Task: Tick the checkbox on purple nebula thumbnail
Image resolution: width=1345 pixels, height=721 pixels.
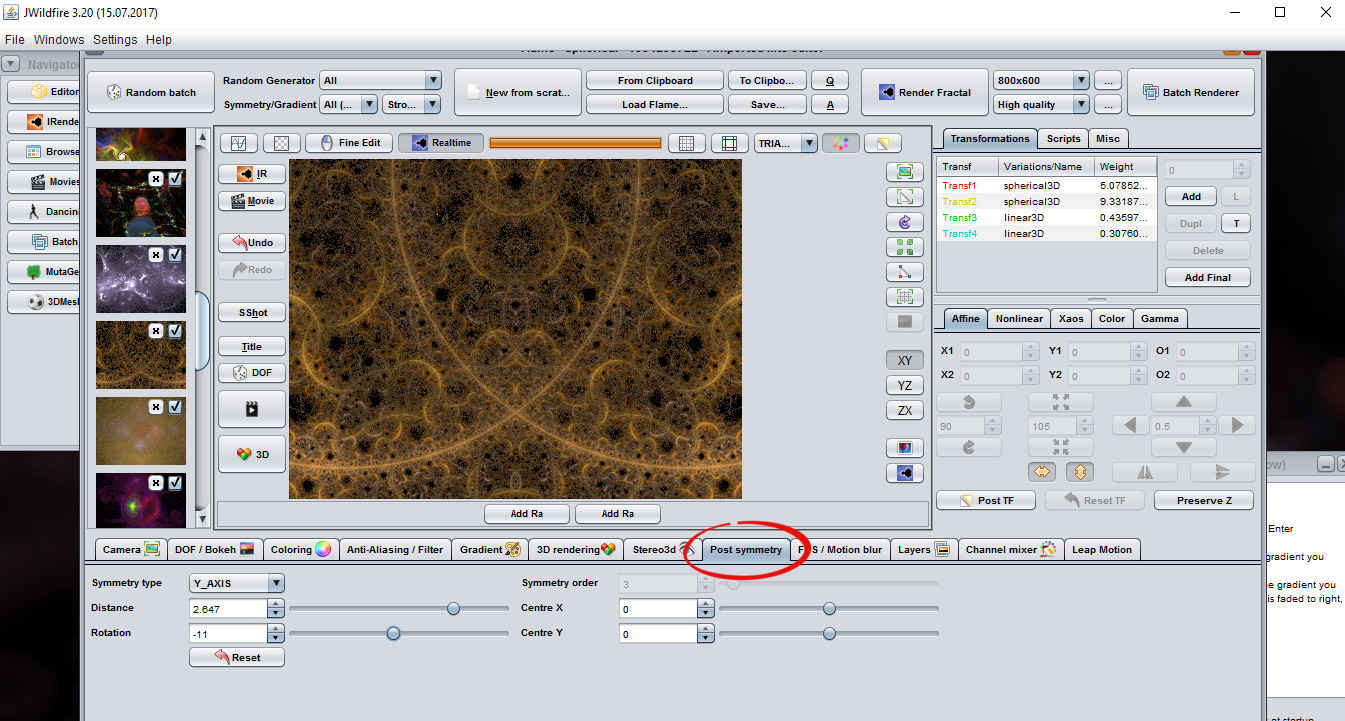Action: (x=175, y=255)
